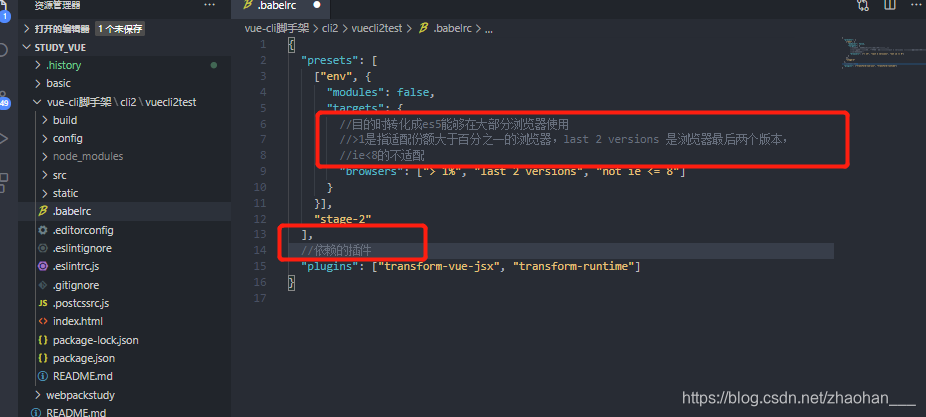Expand the node_modules folder
The width and height of the screenshot is (926, 417).
click(45, 157)
